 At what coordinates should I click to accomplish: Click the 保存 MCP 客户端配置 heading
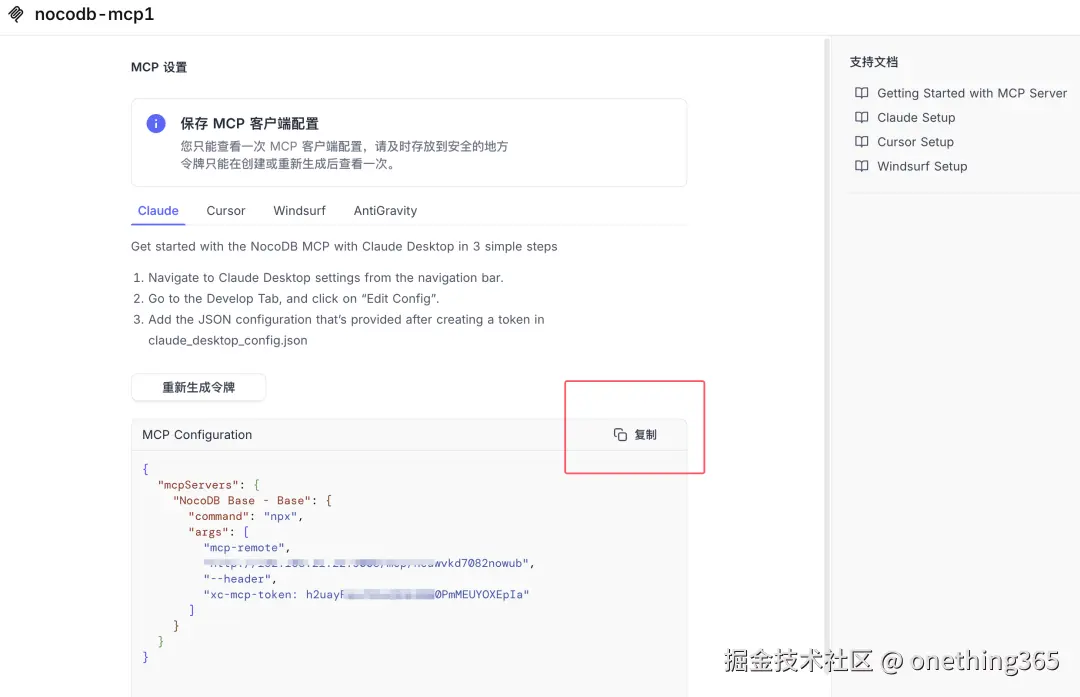click(x=249, y=123)
